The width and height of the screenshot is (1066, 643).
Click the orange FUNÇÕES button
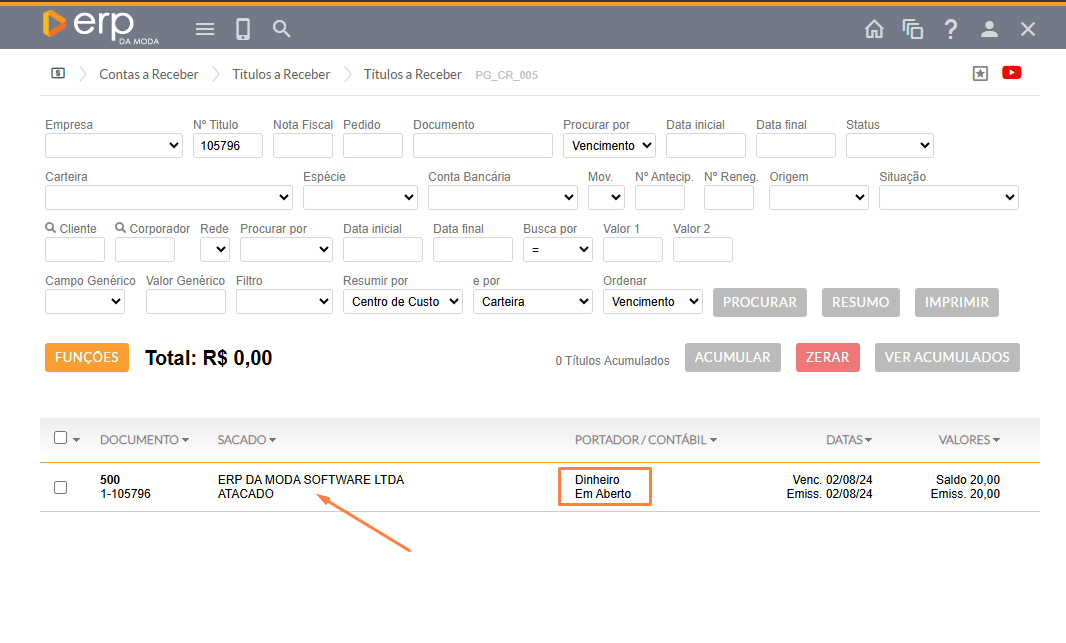87,357
